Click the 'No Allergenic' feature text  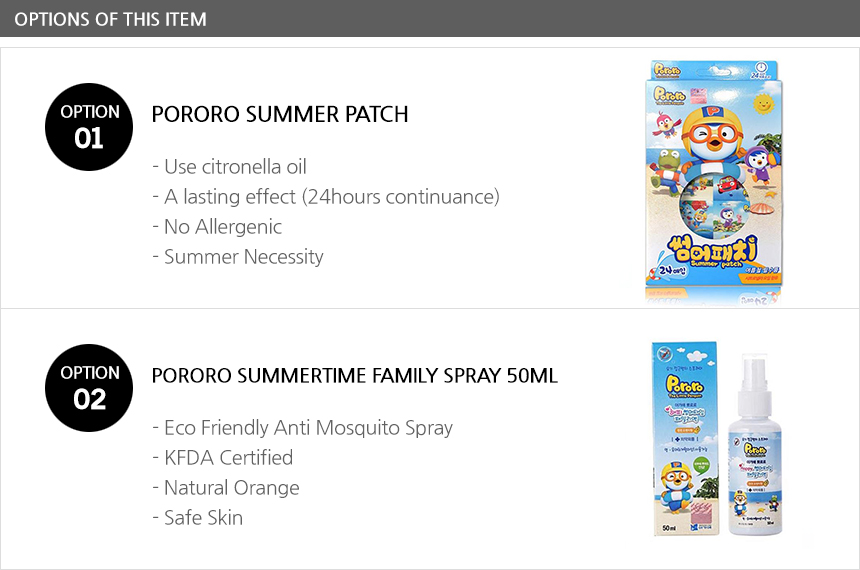click(x=217, y=227)
